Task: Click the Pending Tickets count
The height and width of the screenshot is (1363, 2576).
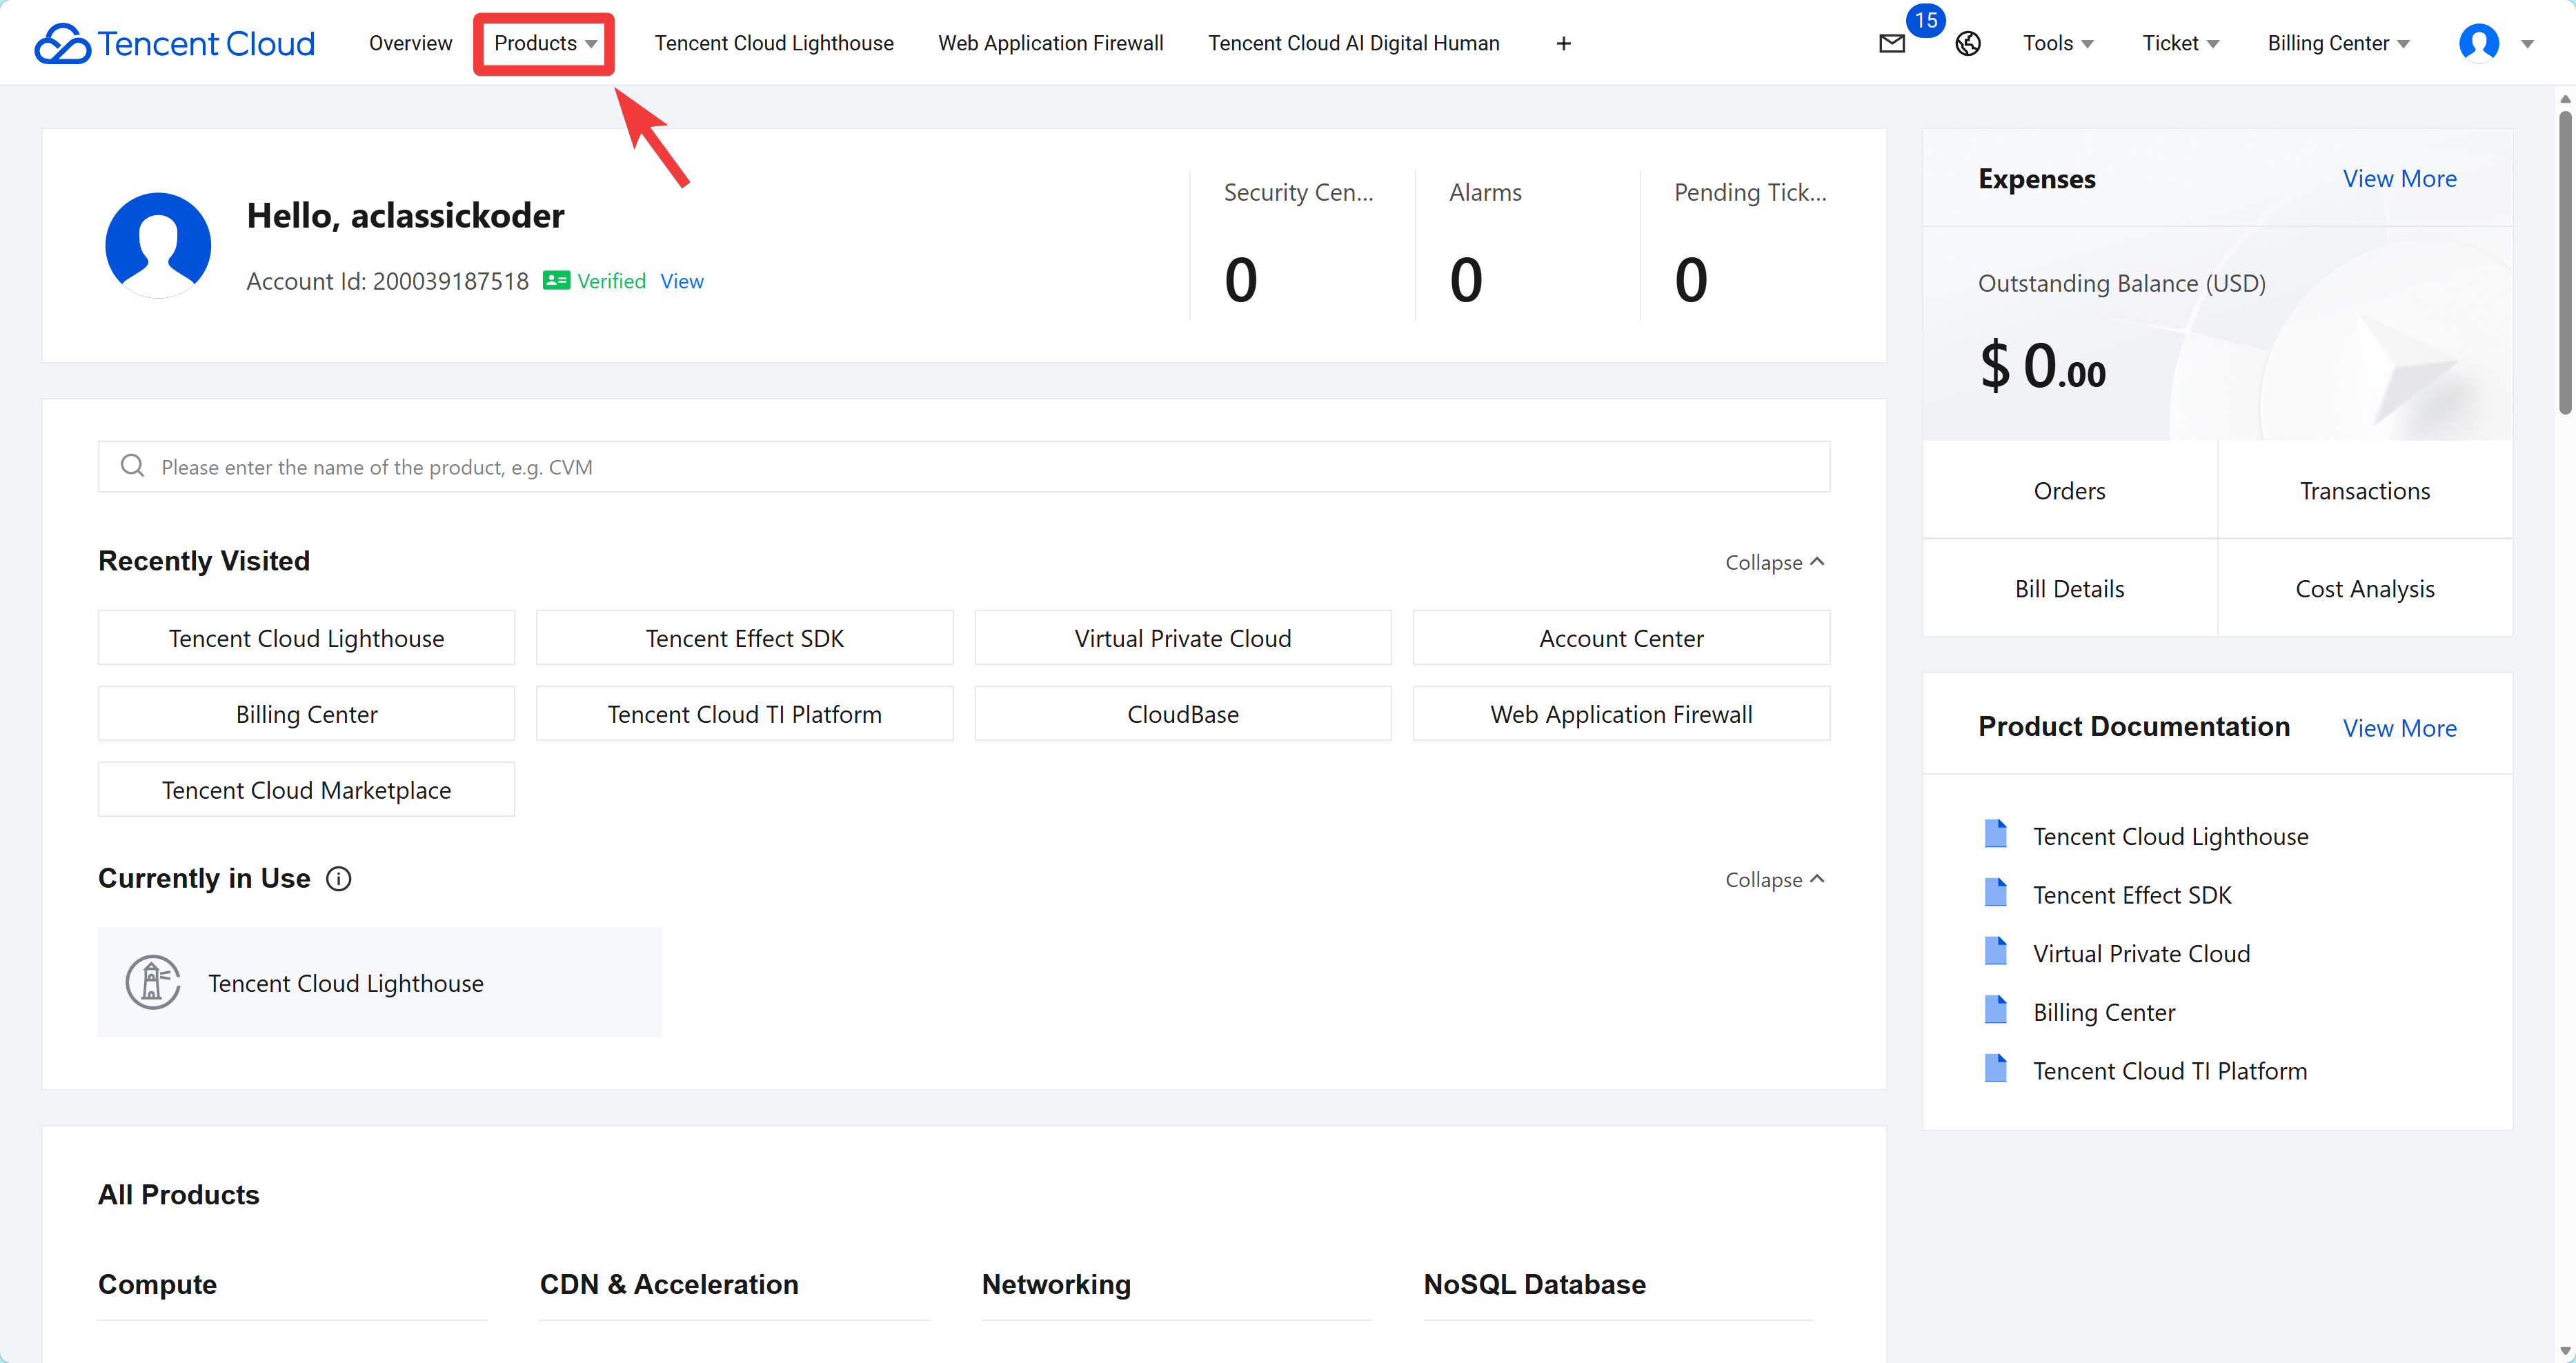Action: [1691, 280]
